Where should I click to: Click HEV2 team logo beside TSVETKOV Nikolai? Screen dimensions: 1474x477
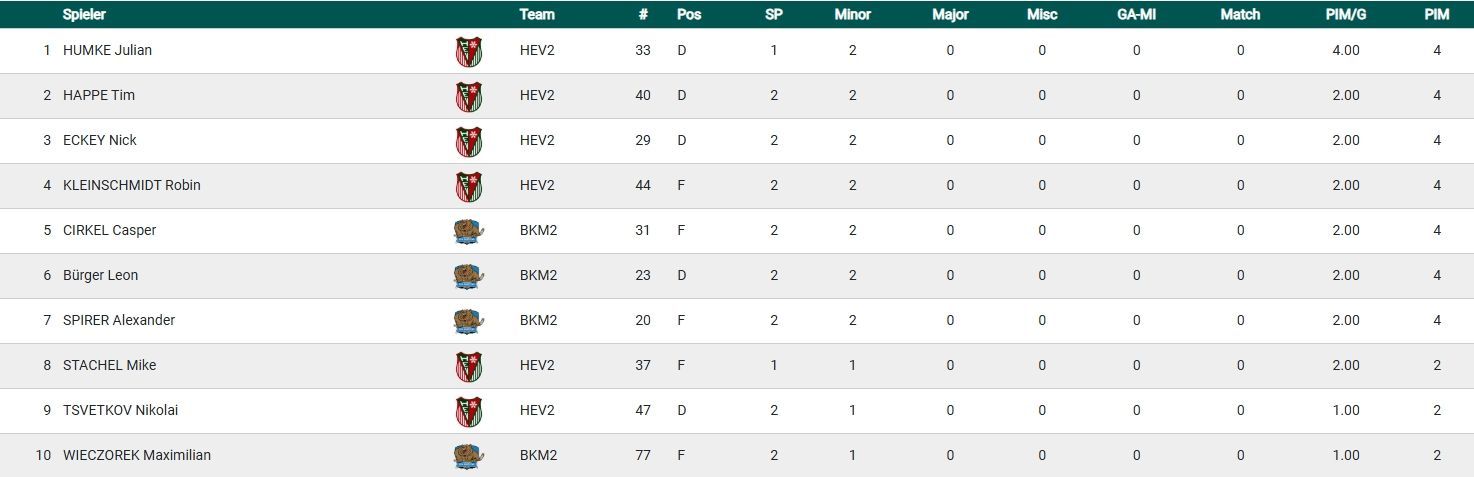[468, 411]
